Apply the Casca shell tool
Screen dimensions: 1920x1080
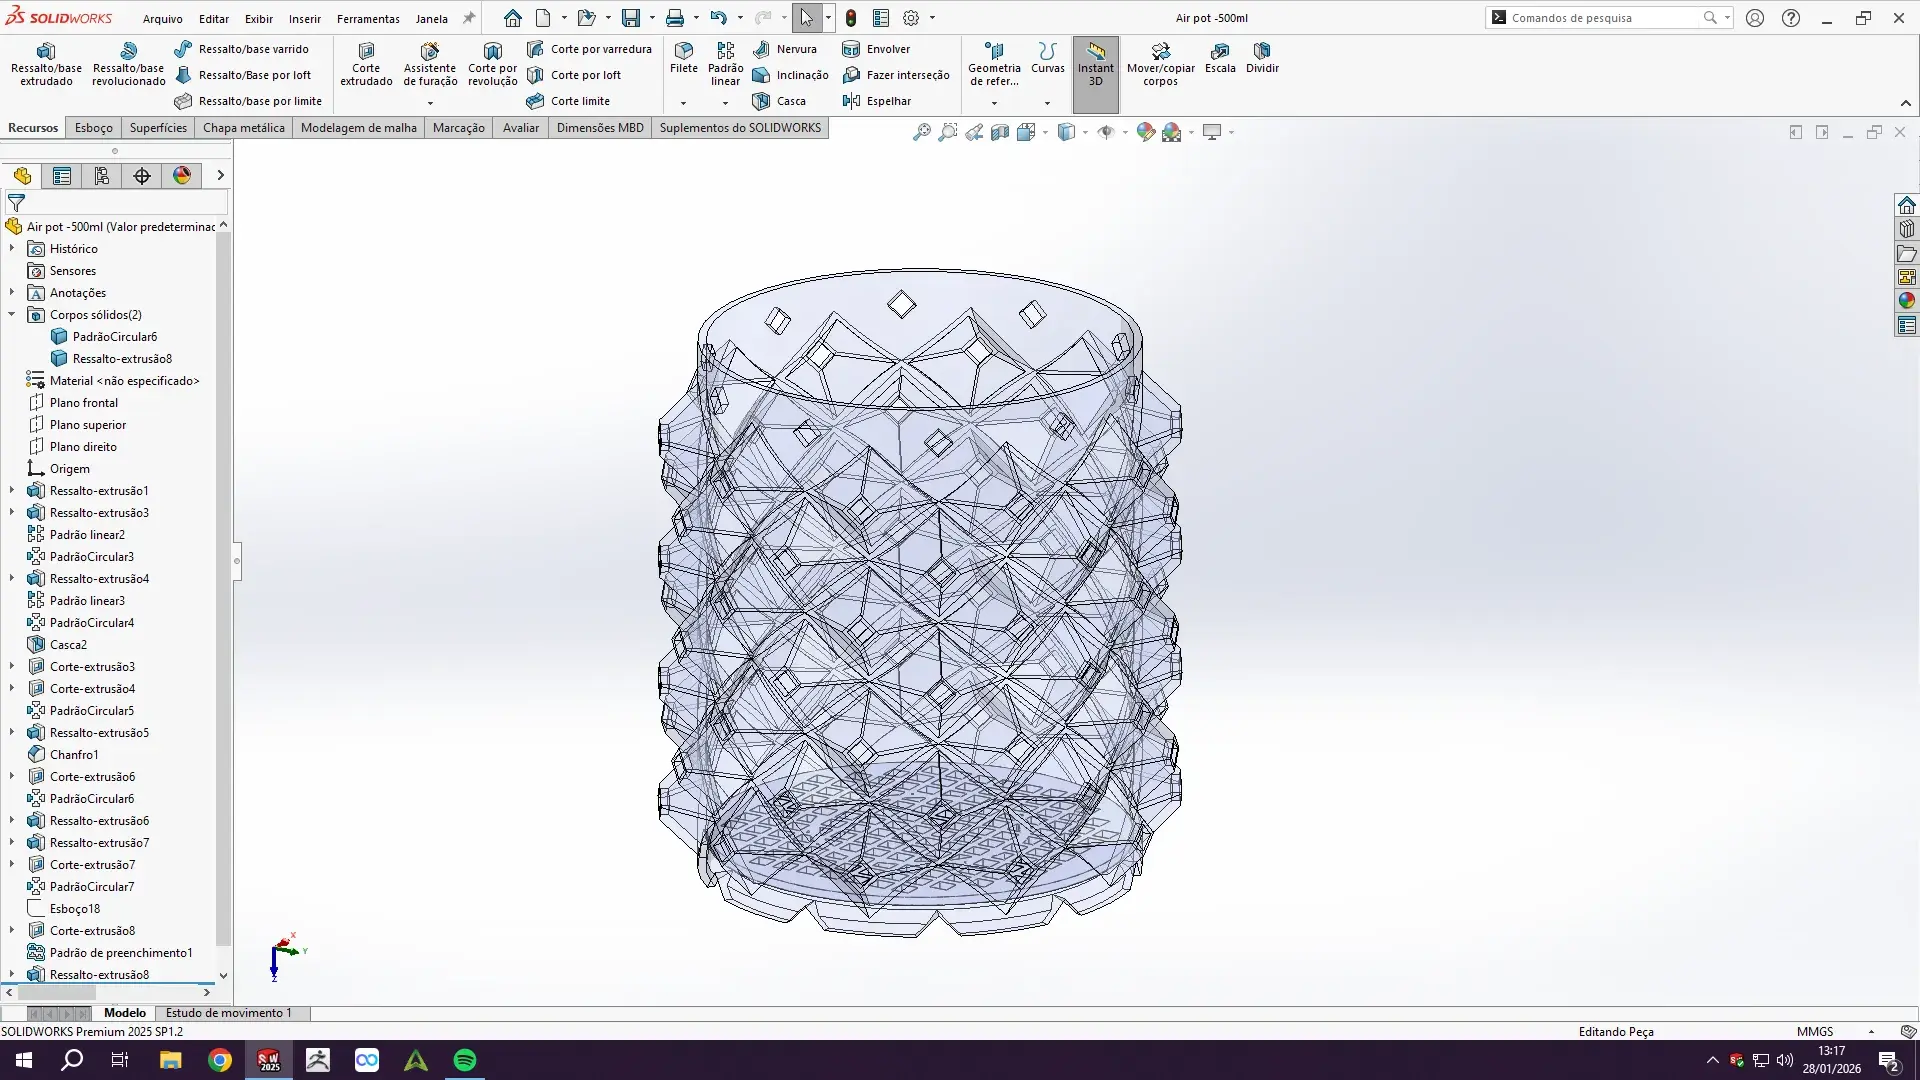tap(779, 101)
